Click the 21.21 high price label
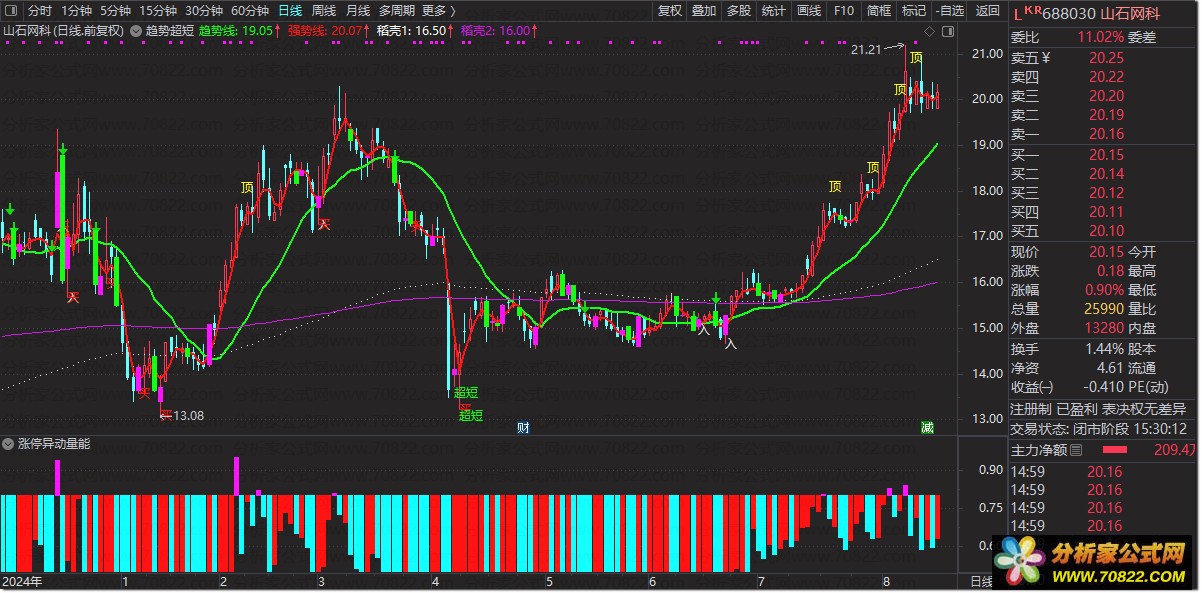Viewport: 1202px width, 593px height. [866, 49]
